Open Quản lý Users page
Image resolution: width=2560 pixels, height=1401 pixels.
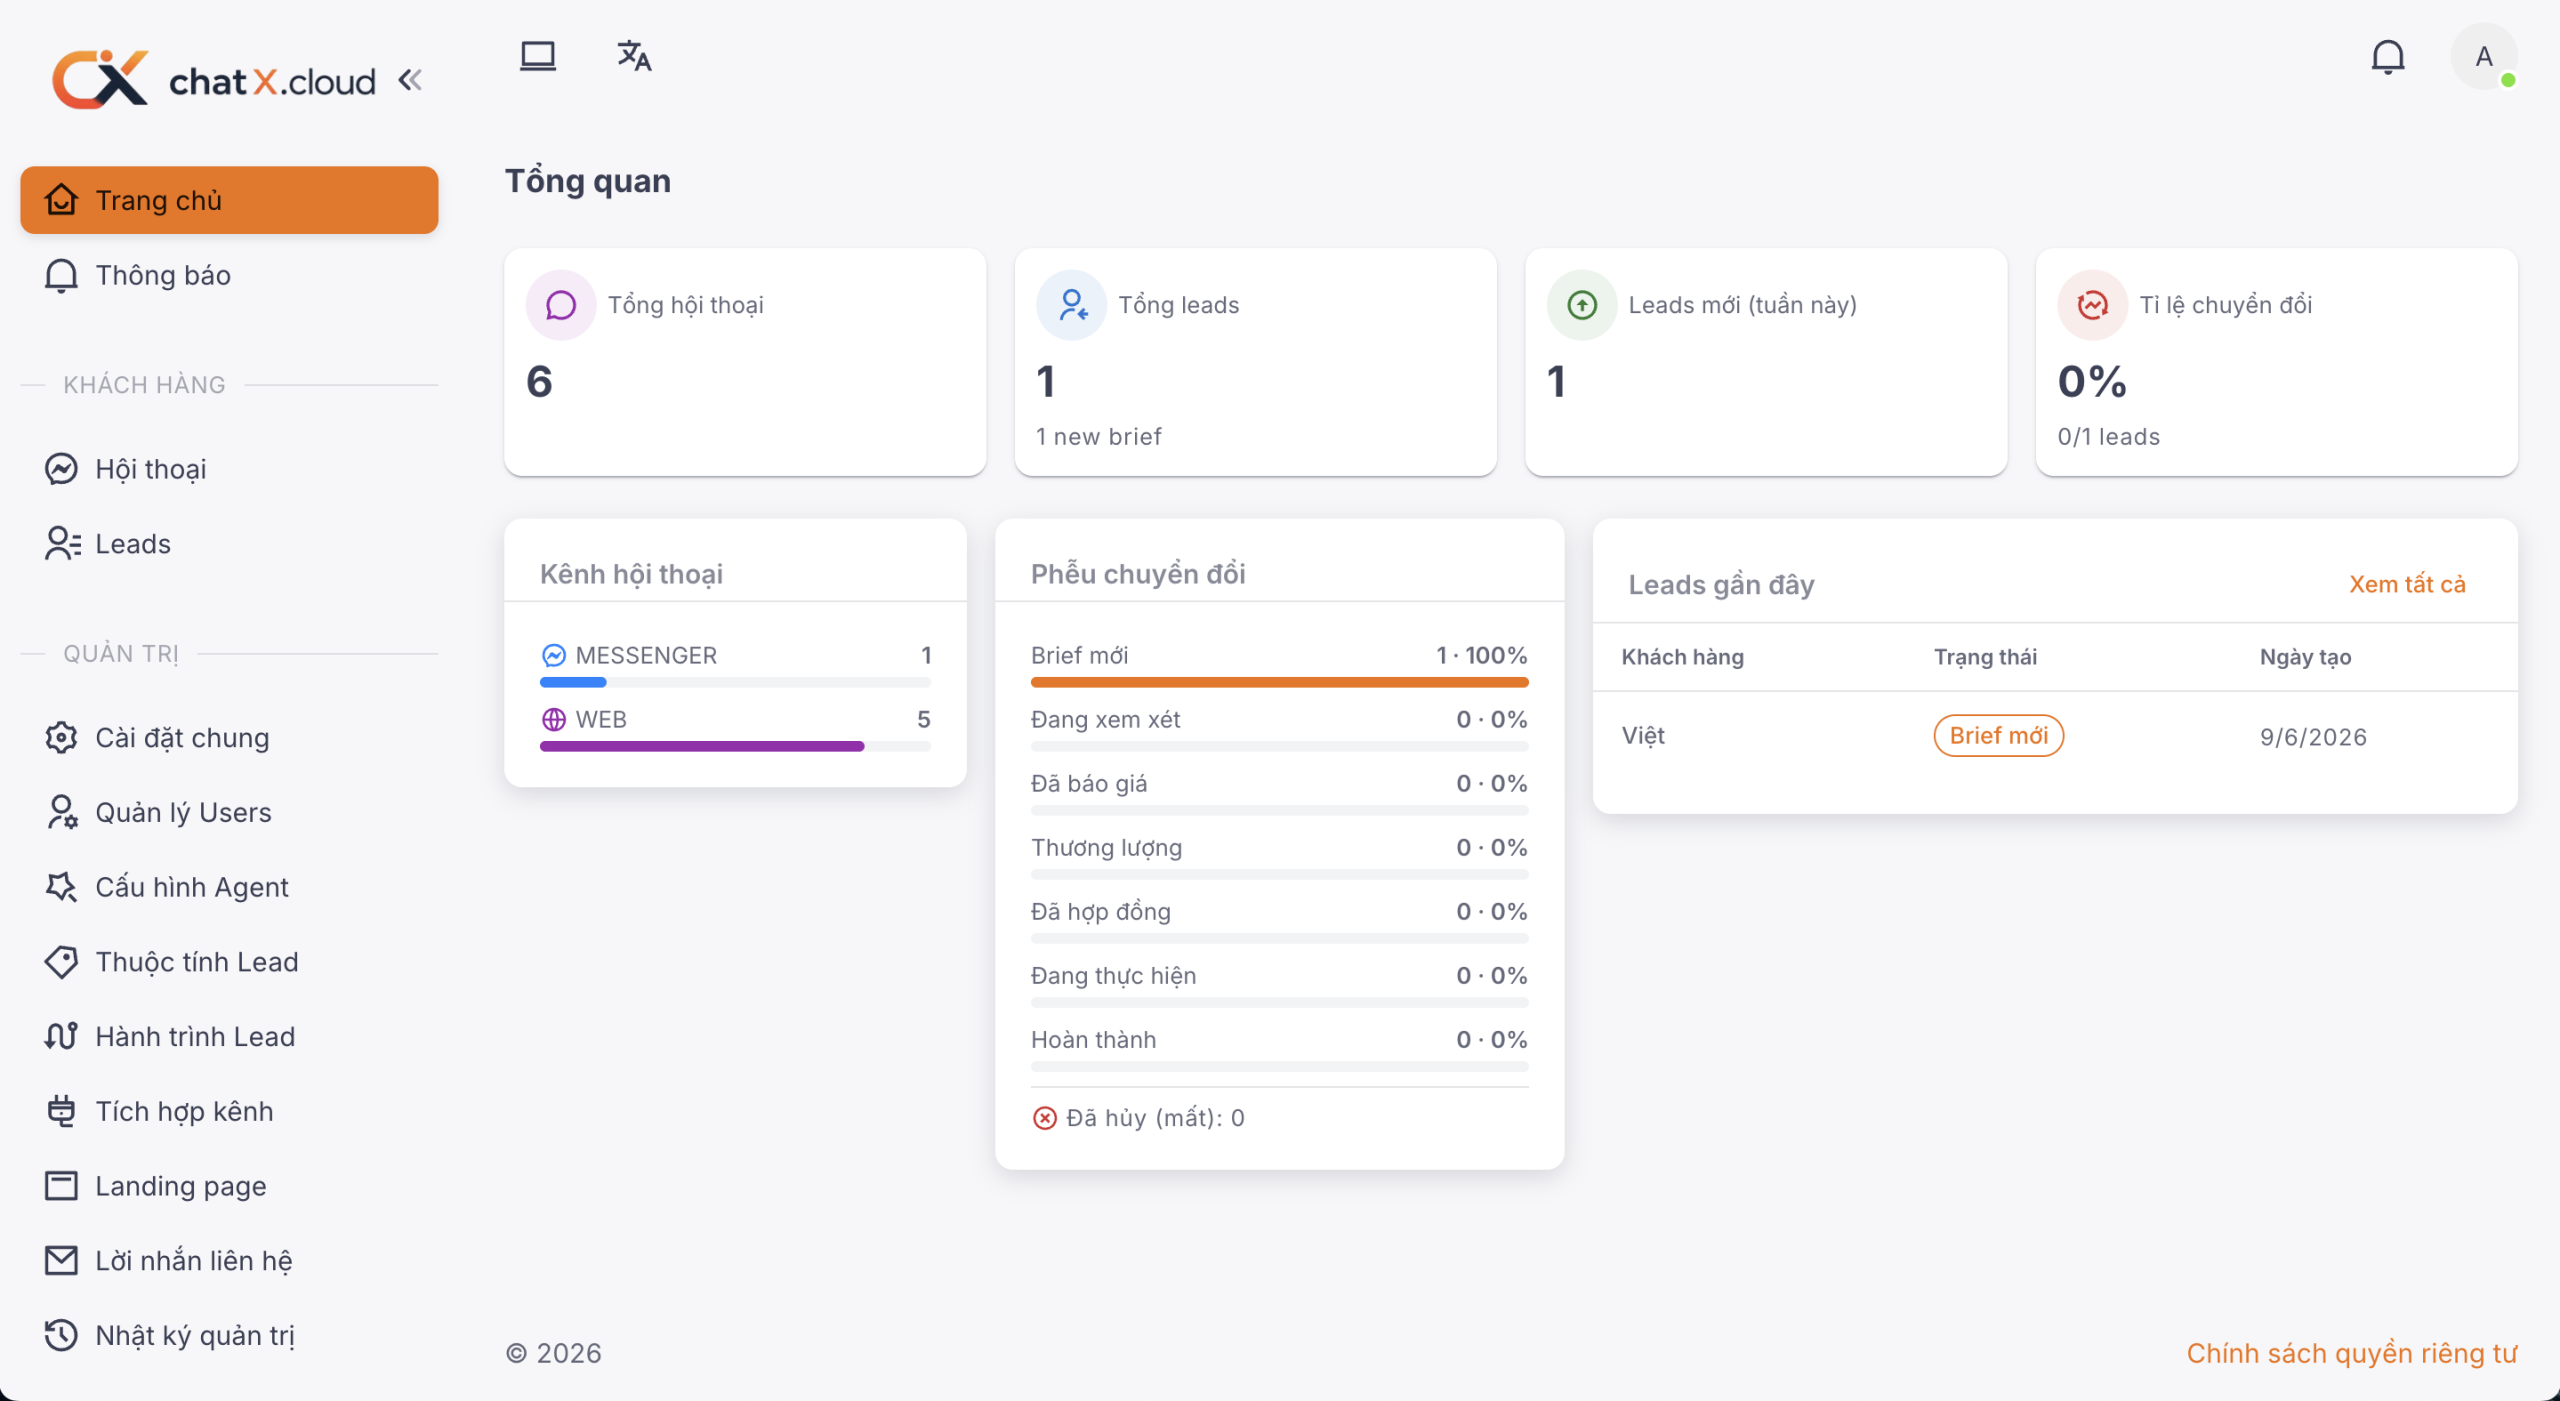click(x=229, y=812)
